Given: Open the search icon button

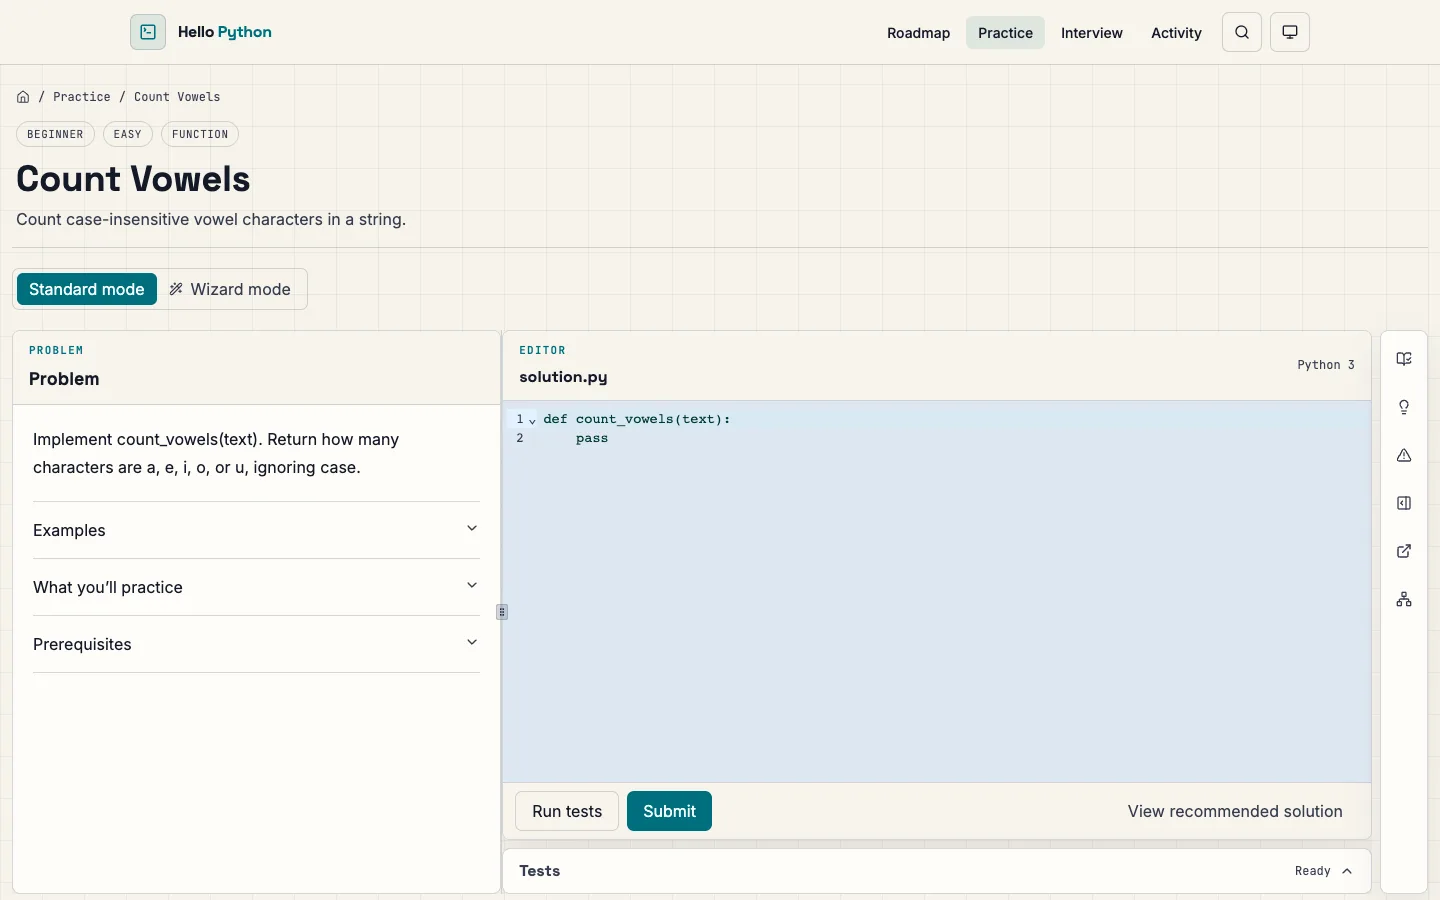Looking at the screenshot, I should (1242, 32).
